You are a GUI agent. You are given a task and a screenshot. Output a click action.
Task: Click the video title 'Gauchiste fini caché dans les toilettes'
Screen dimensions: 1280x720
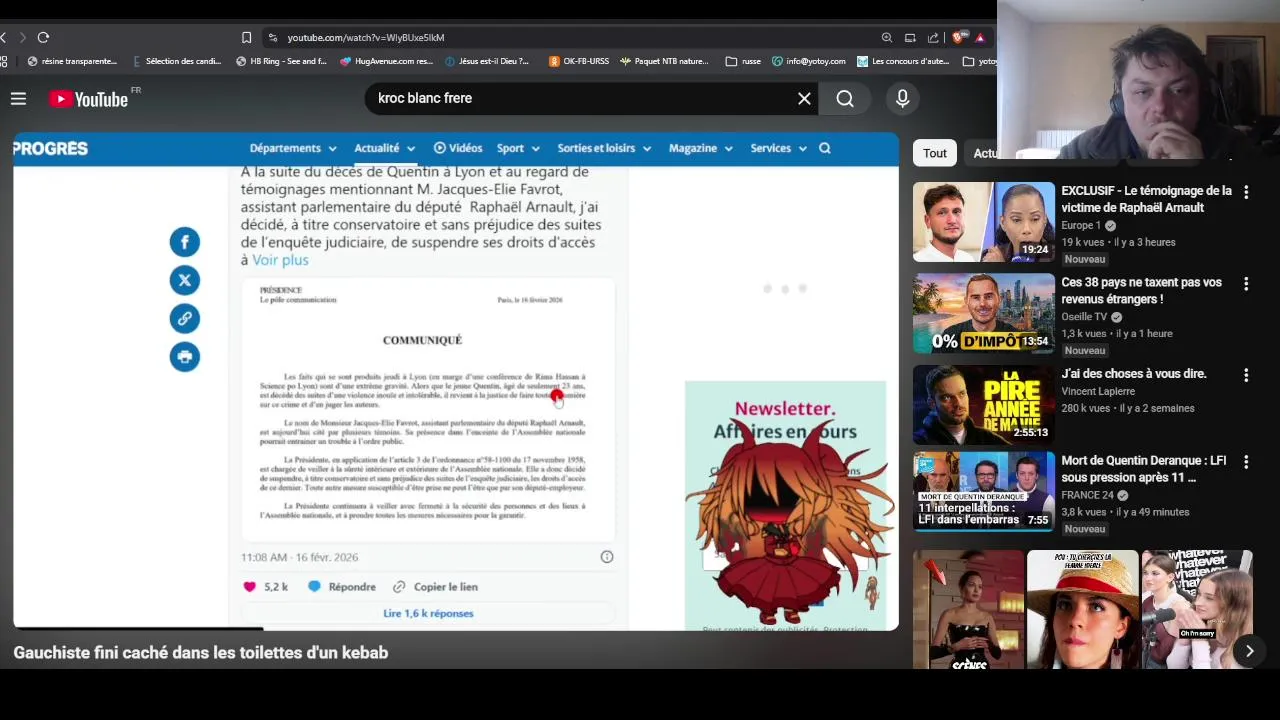click(200, 653)
